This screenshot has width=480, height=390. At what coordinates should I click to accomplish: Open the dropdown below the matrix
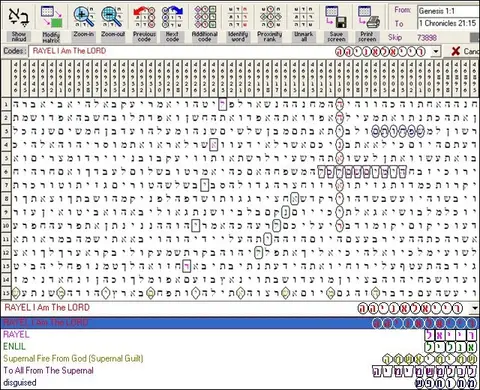475,309
